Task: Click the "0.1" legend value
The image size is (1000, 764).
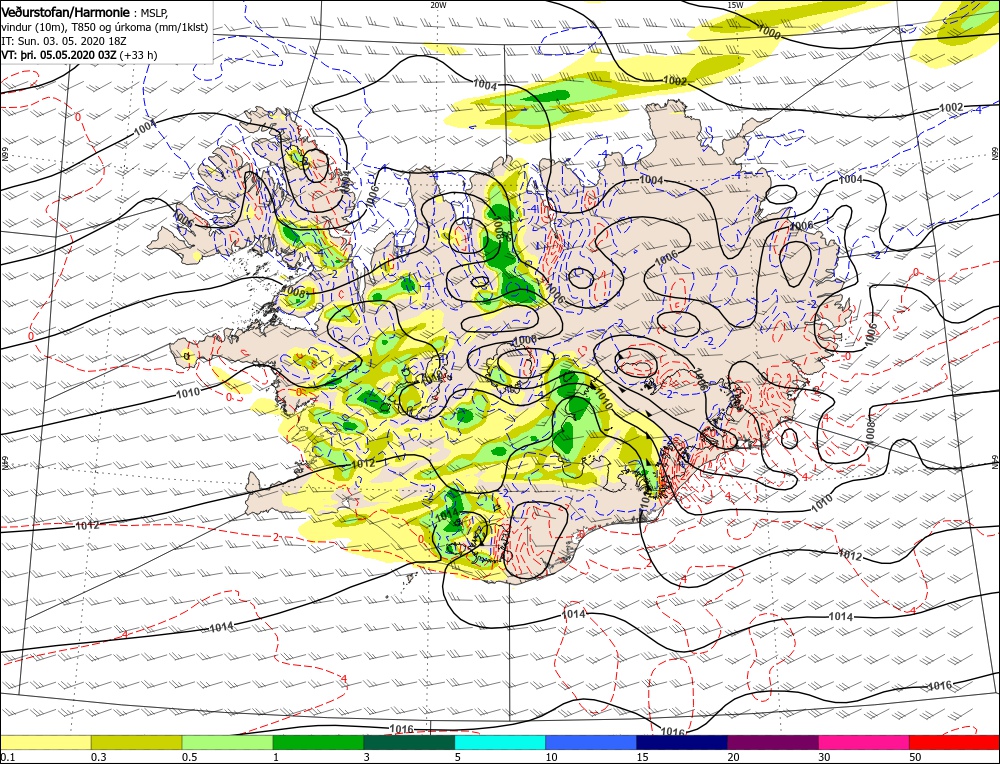Action: pos(8,757)
